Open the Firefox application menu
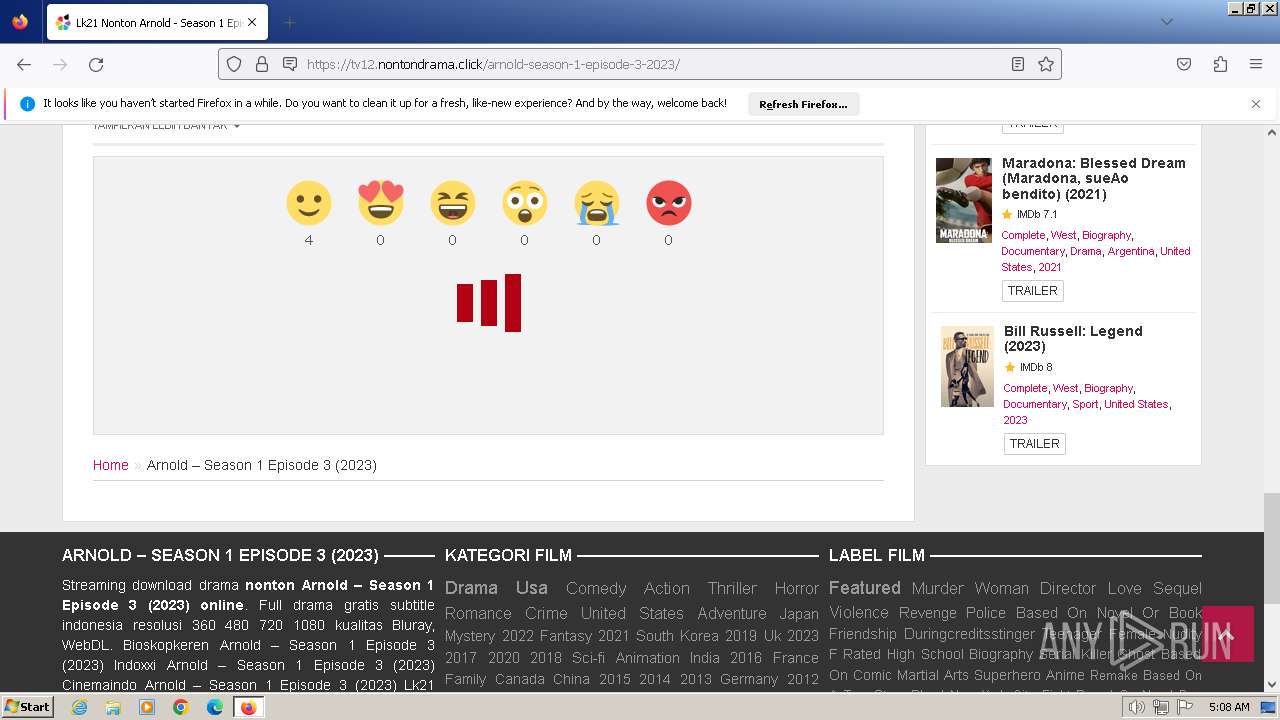The height and width of the screenshot is (720, 1280). click(x=1256, y=64)
